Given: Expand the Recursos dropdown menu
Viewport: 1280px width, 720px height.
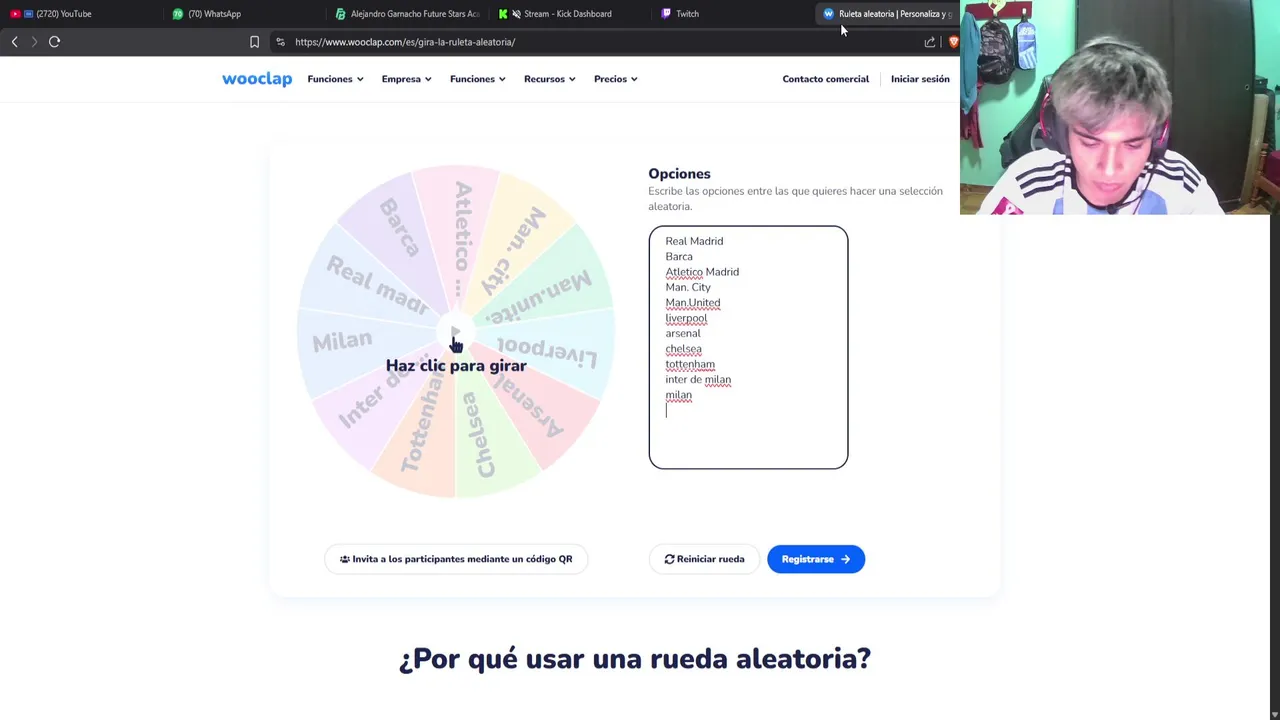Looking at the screenshot, I should point(549,79).
